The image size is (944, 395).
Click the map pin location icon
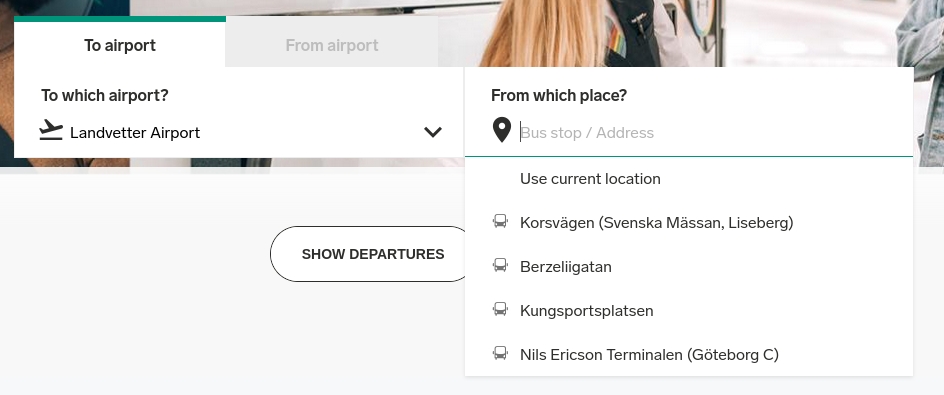[502, 130]
